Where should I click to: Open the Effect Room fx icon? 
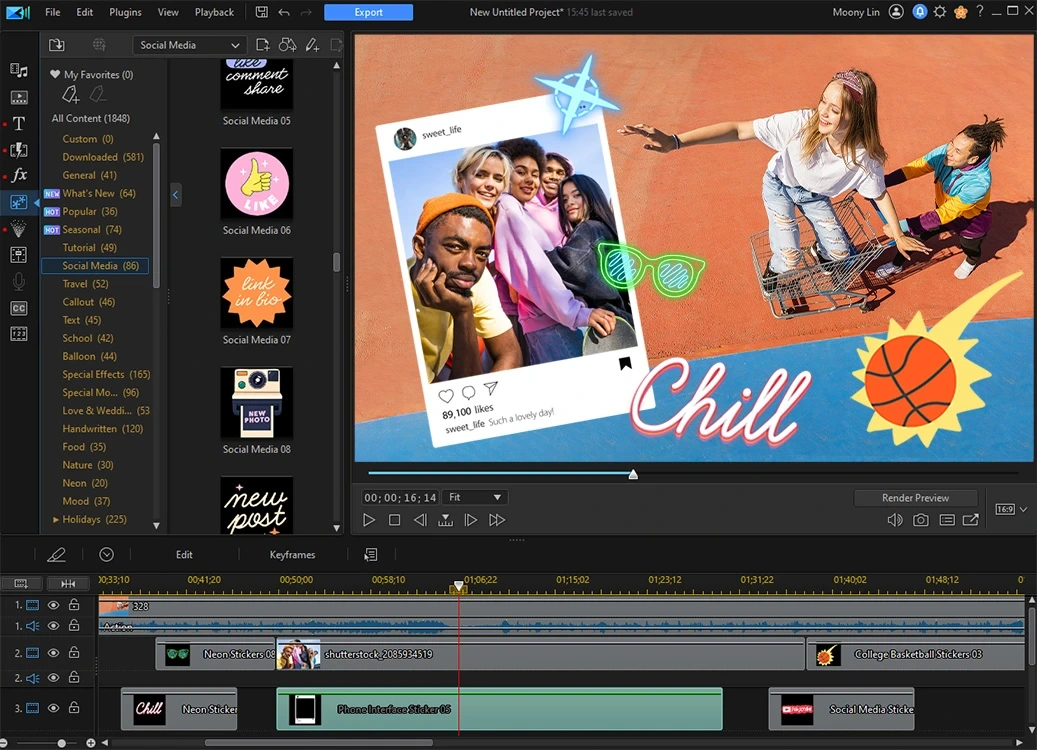click(18, 175)
